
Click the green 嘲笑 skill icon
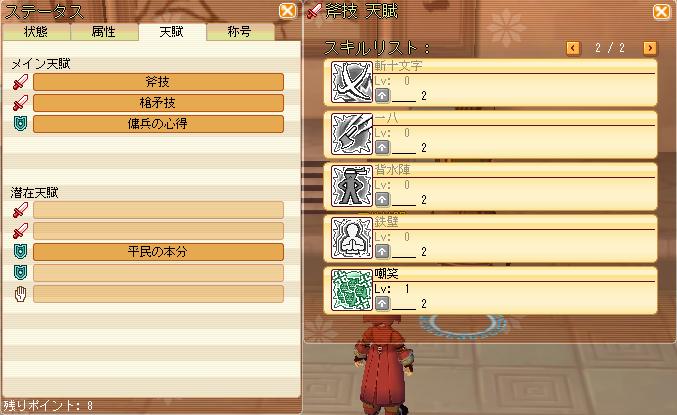pos(351,290)
